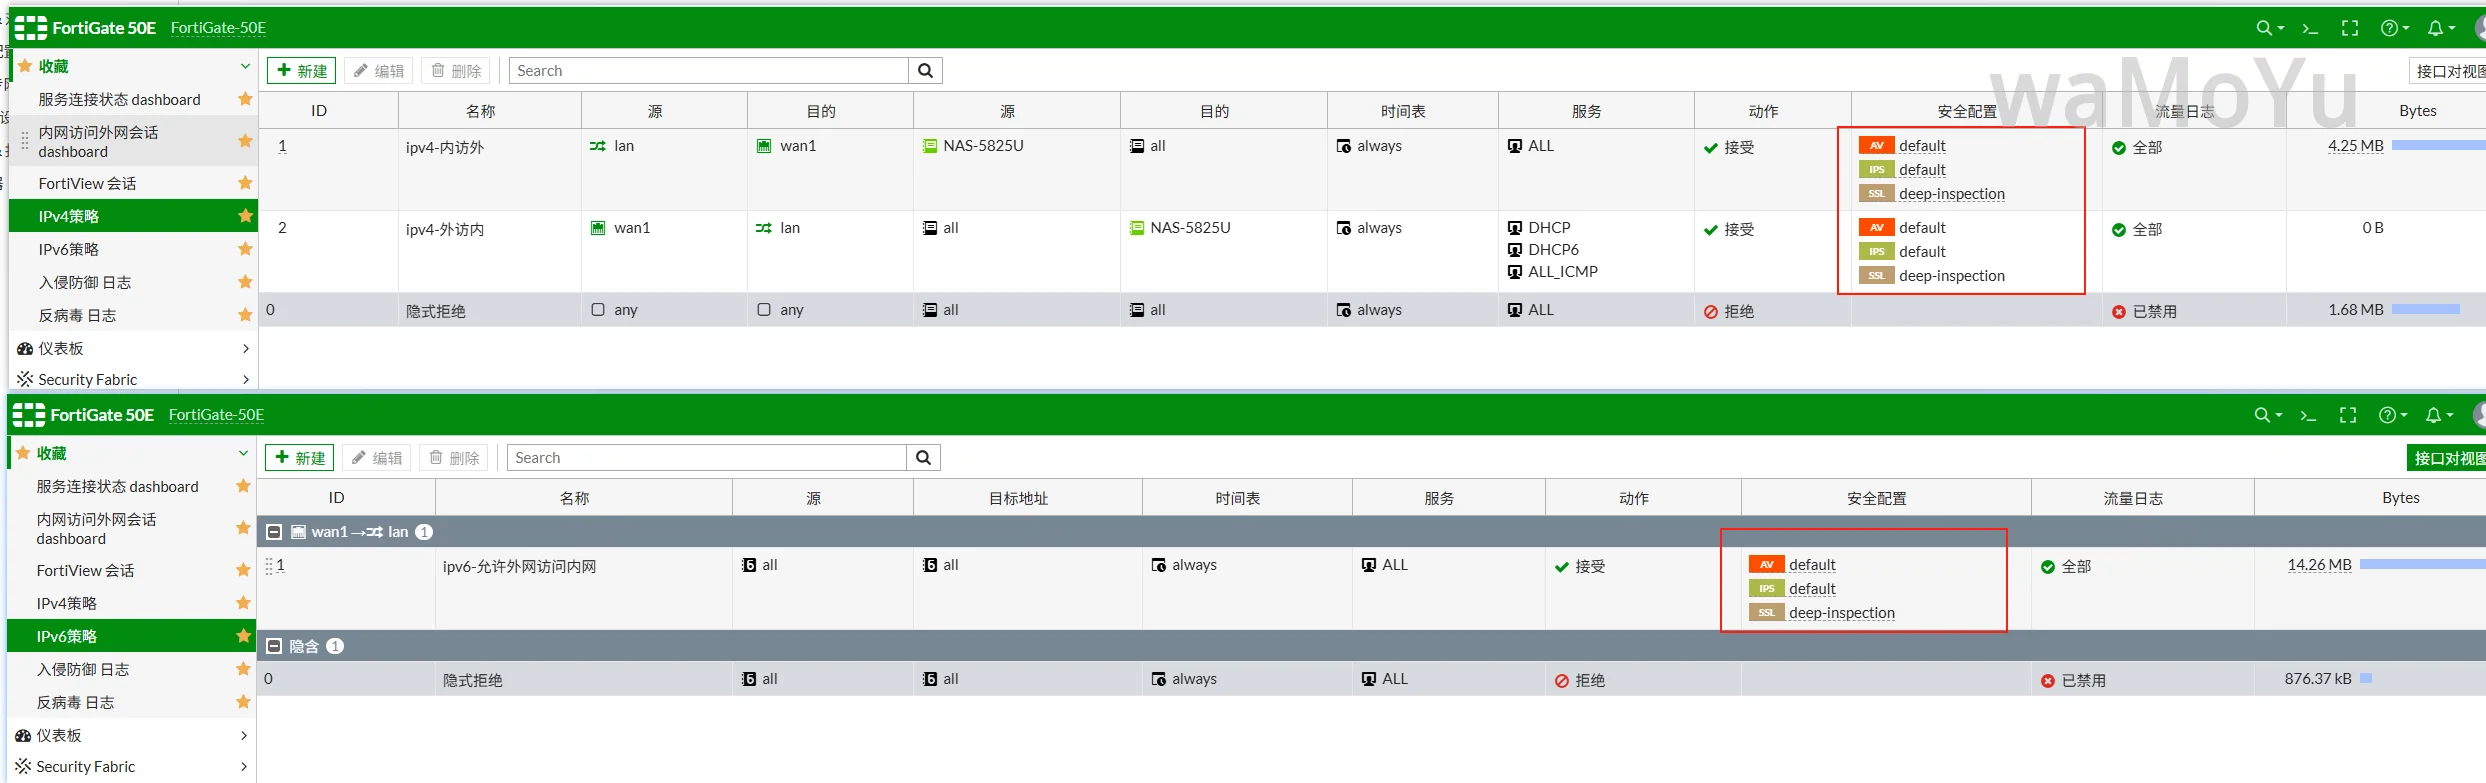Click FortiGate logo in the IPv6 policy window
Screen dimensions: 2486x783
[29, 415]
